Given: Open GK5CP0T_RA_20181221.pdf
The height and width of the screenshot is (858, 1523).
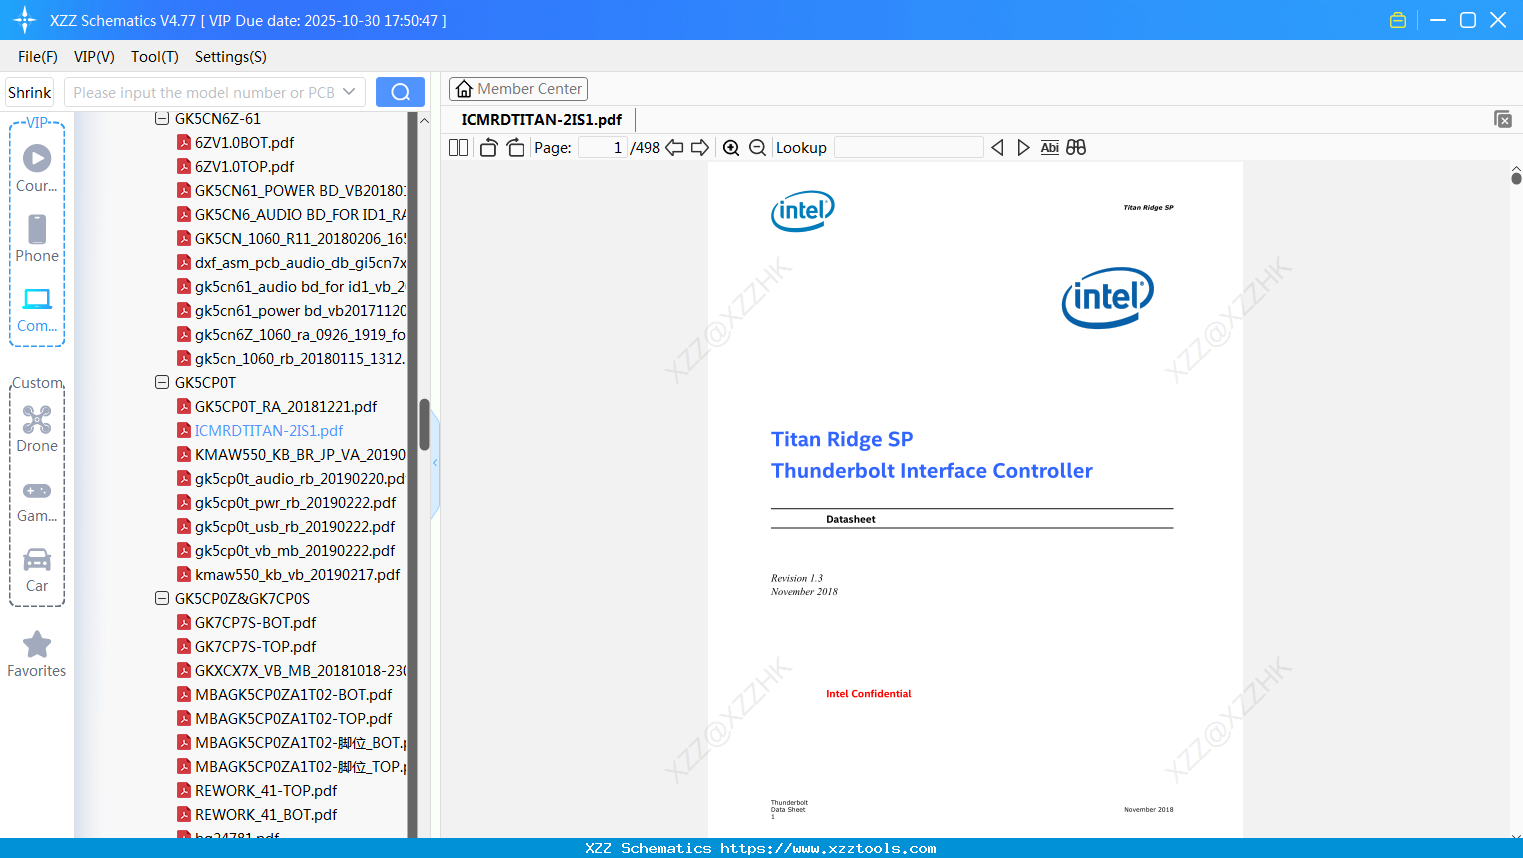Looking at the screenshot, I should [286, 407].
